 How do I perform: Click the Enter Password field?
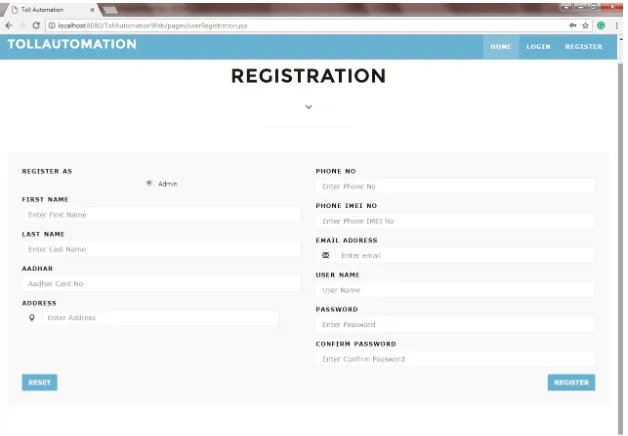coord(455,324)
